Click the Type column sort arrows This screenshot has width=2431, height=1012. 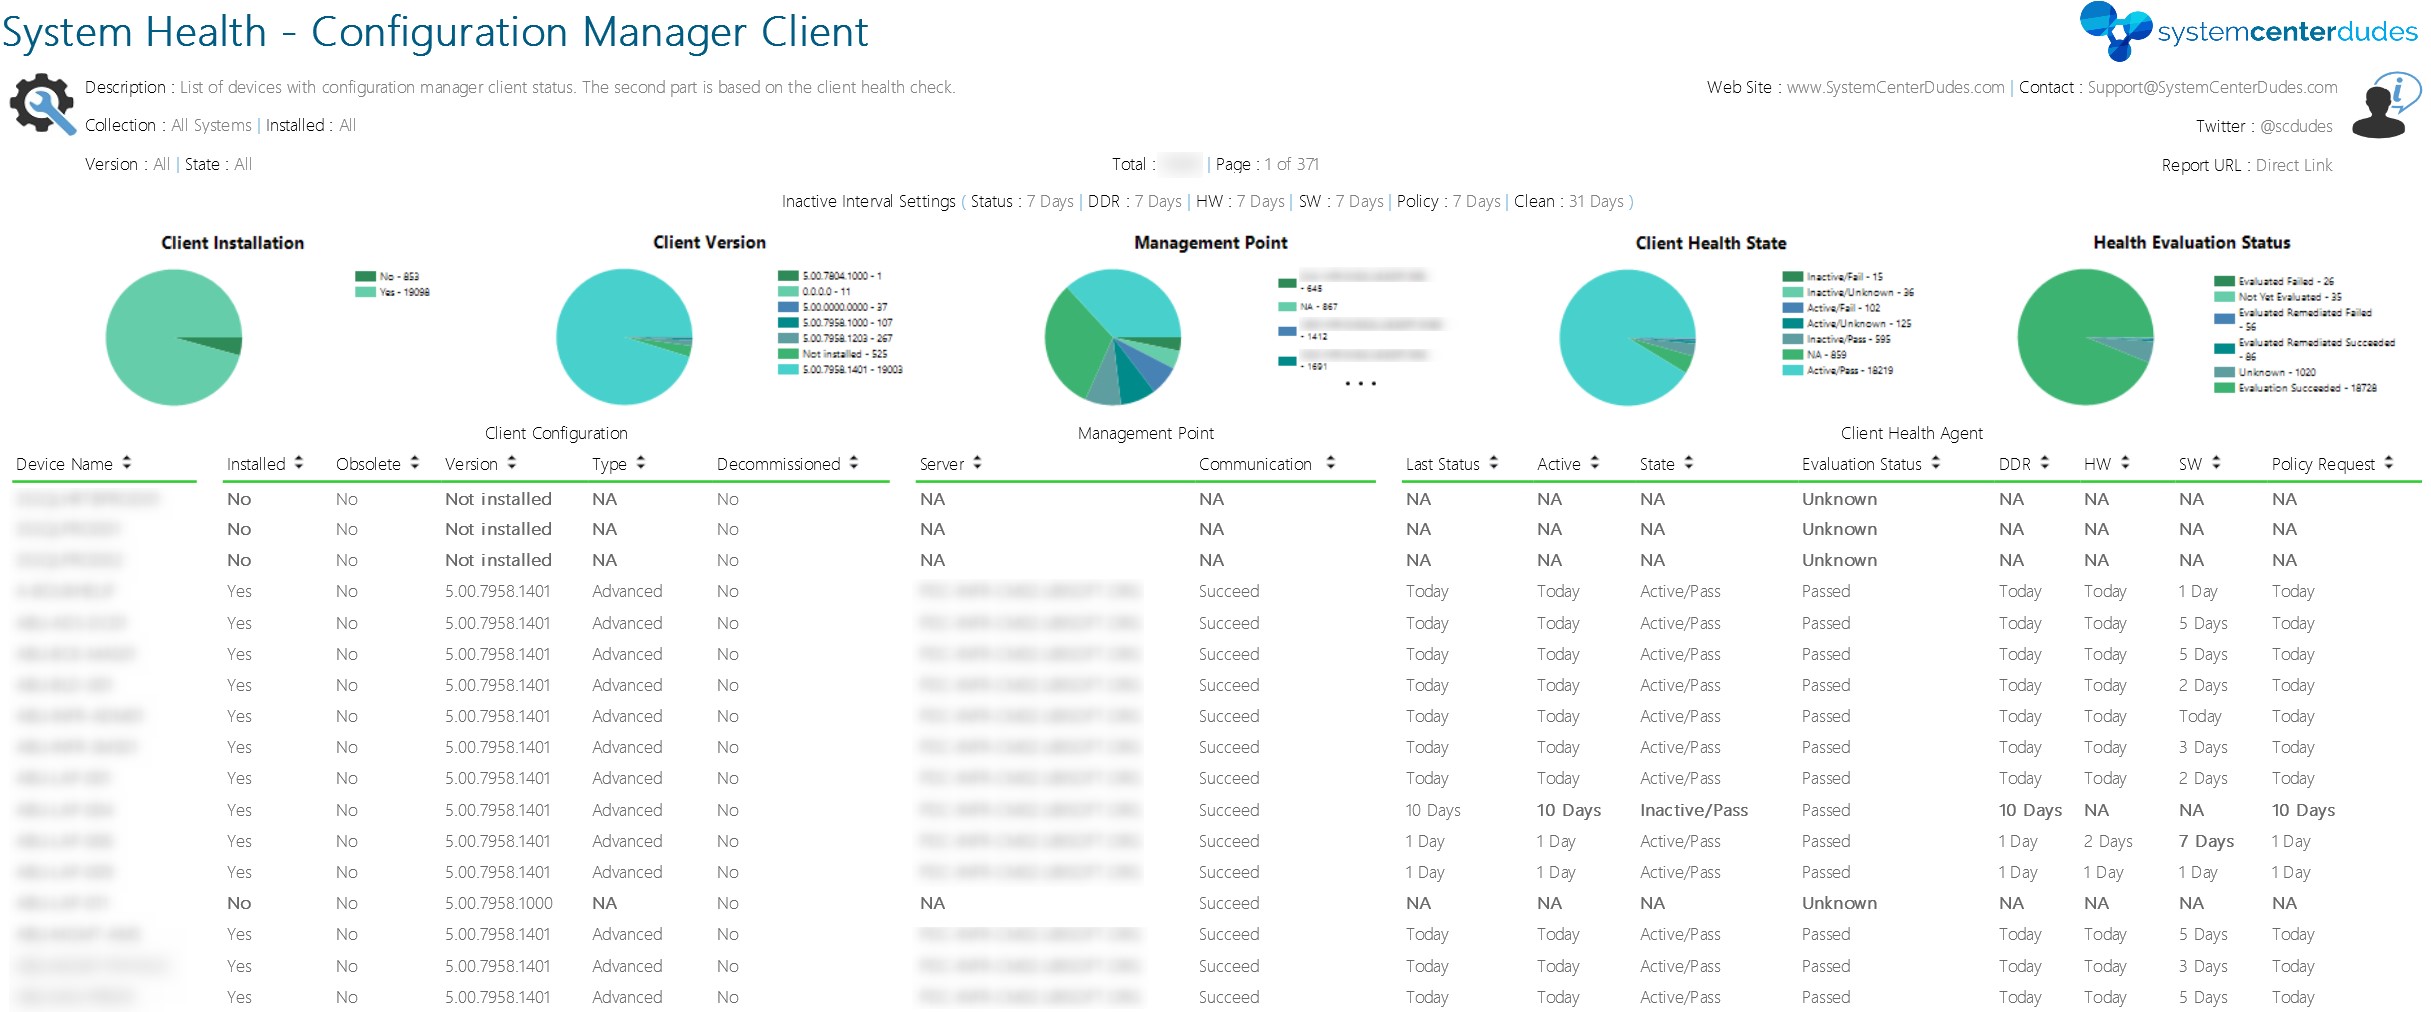point(641,463)
